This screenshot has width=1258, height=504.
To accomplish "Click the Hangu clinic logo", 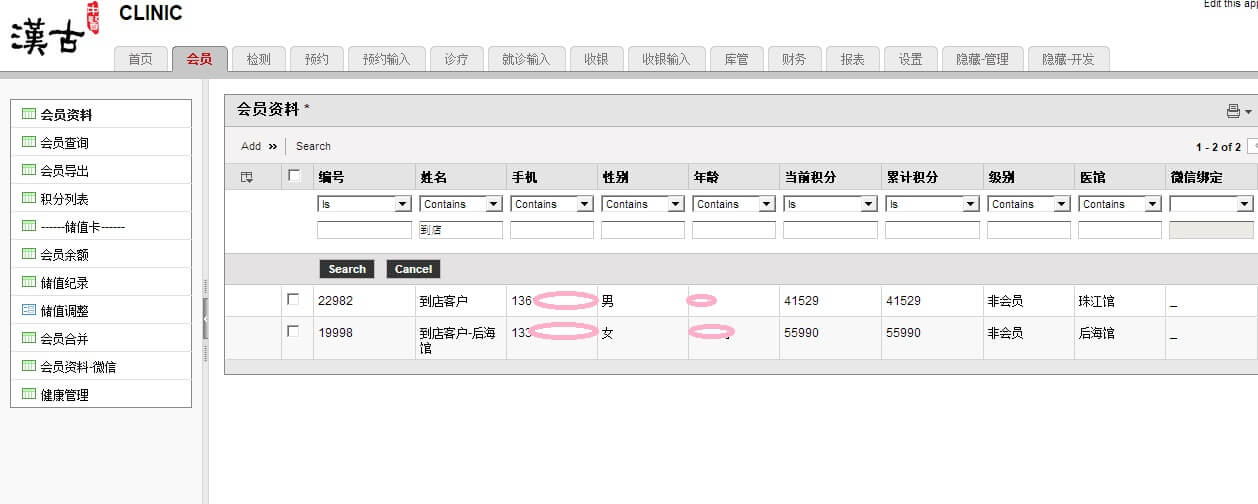I will [x=55, y=30].
